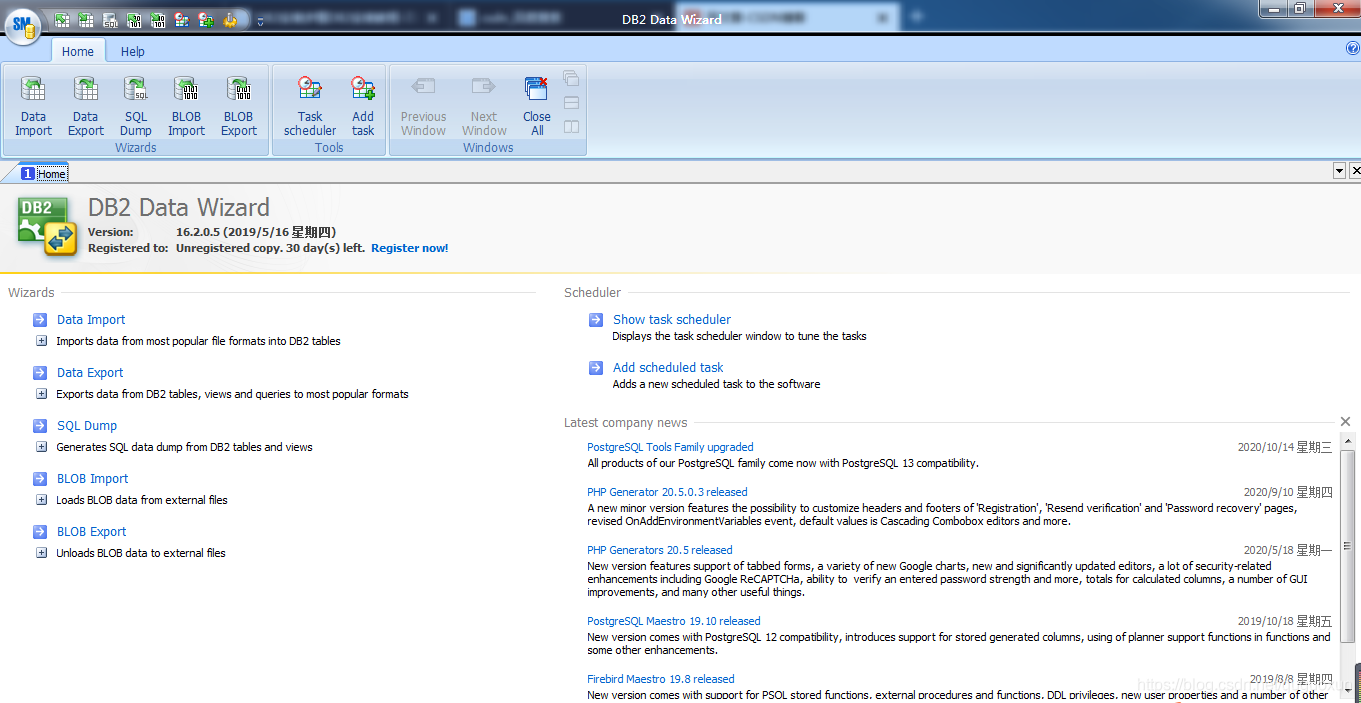Switch to the Help ribbon tab
This screenshot has height=703, width=1361.
[133, 51]
